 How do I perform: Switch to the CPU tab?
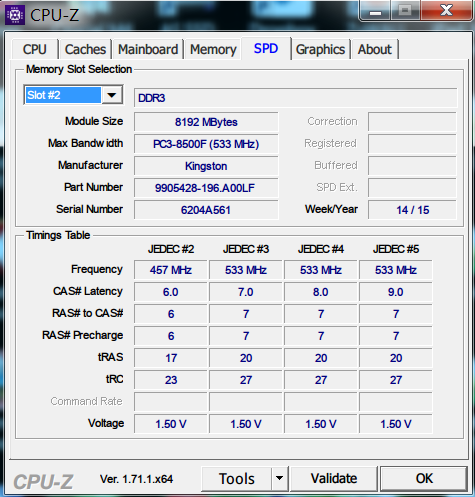pyautogui.click(x=35, y=50)
